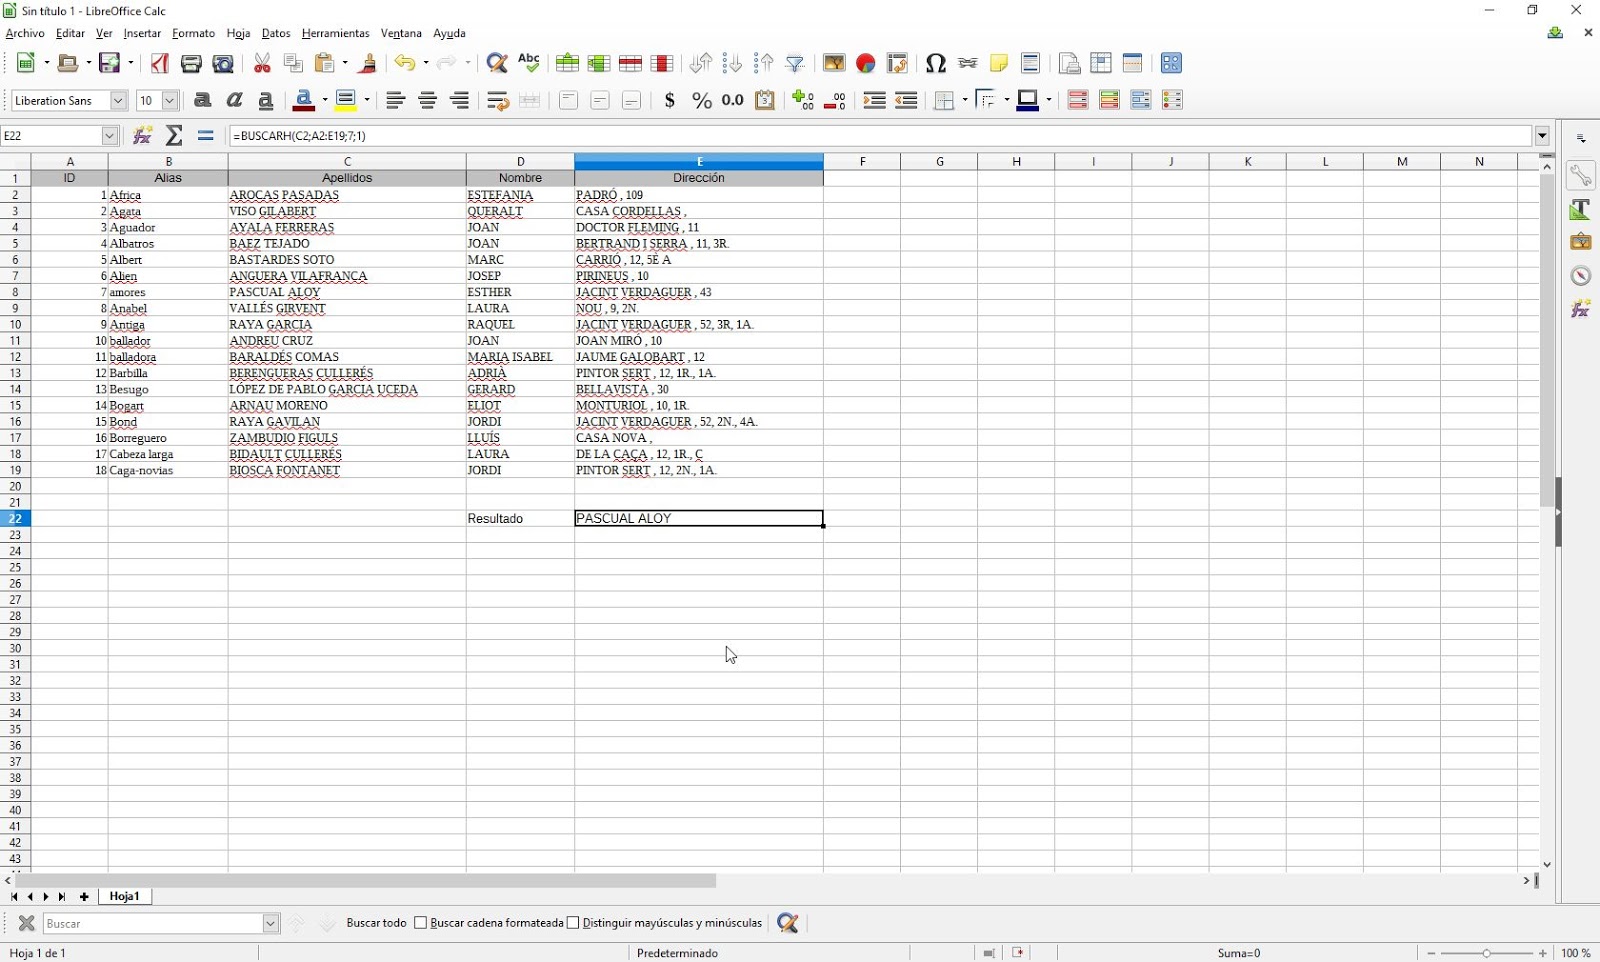Insert a special character
Viewport: 1600px width, 962px height.
point(937,63)
